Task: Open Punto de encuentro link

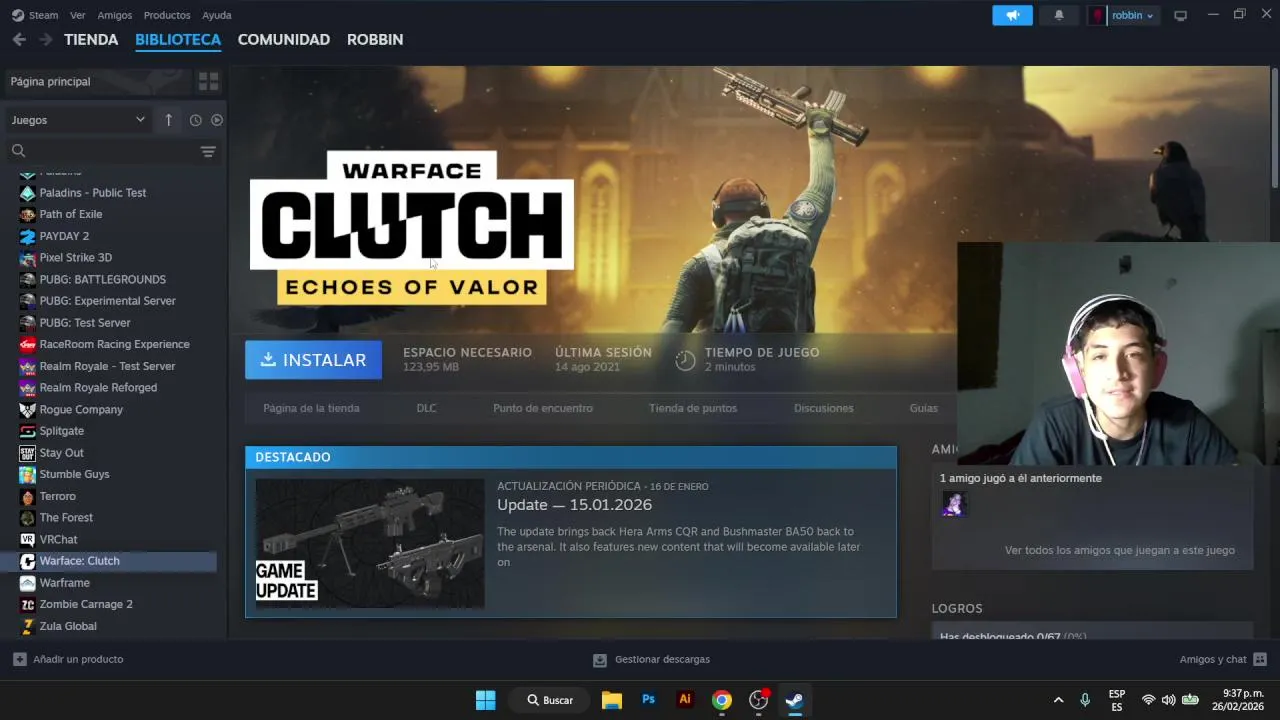Action: tap(543, 408)
